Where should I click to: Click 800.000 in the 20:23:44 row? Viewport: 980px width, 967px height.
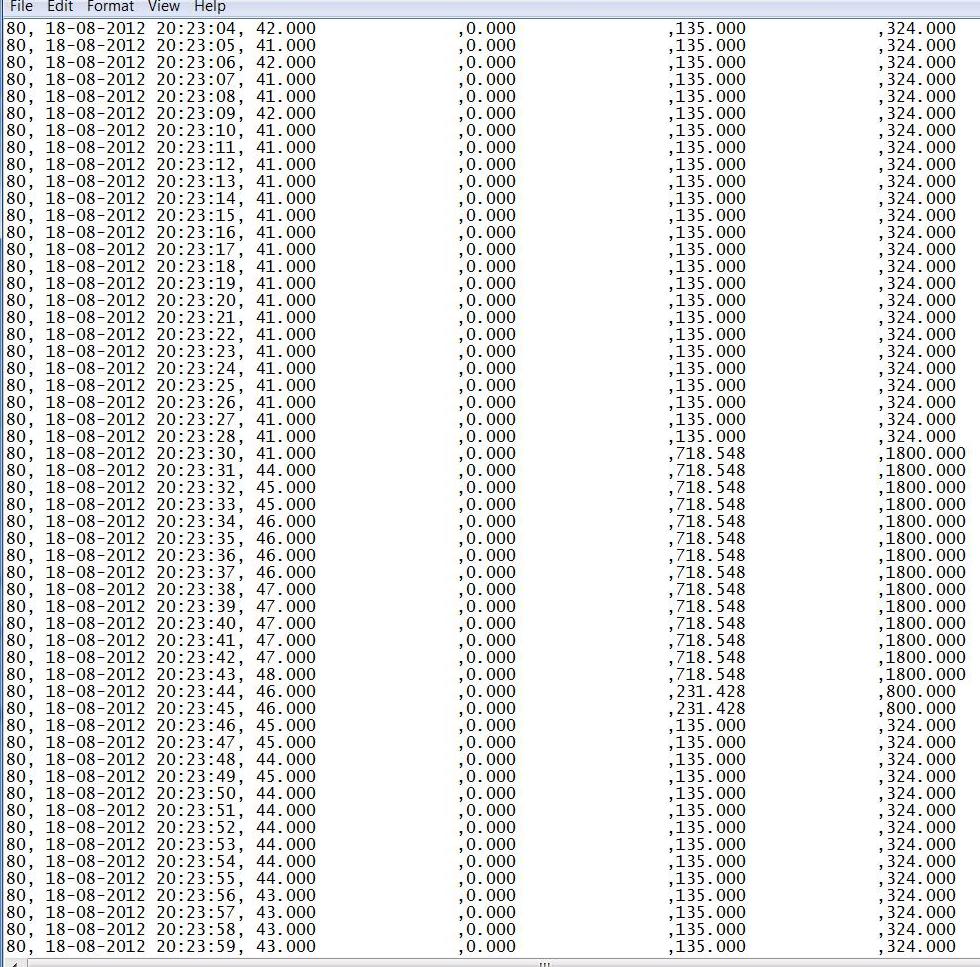pos(921,691)
